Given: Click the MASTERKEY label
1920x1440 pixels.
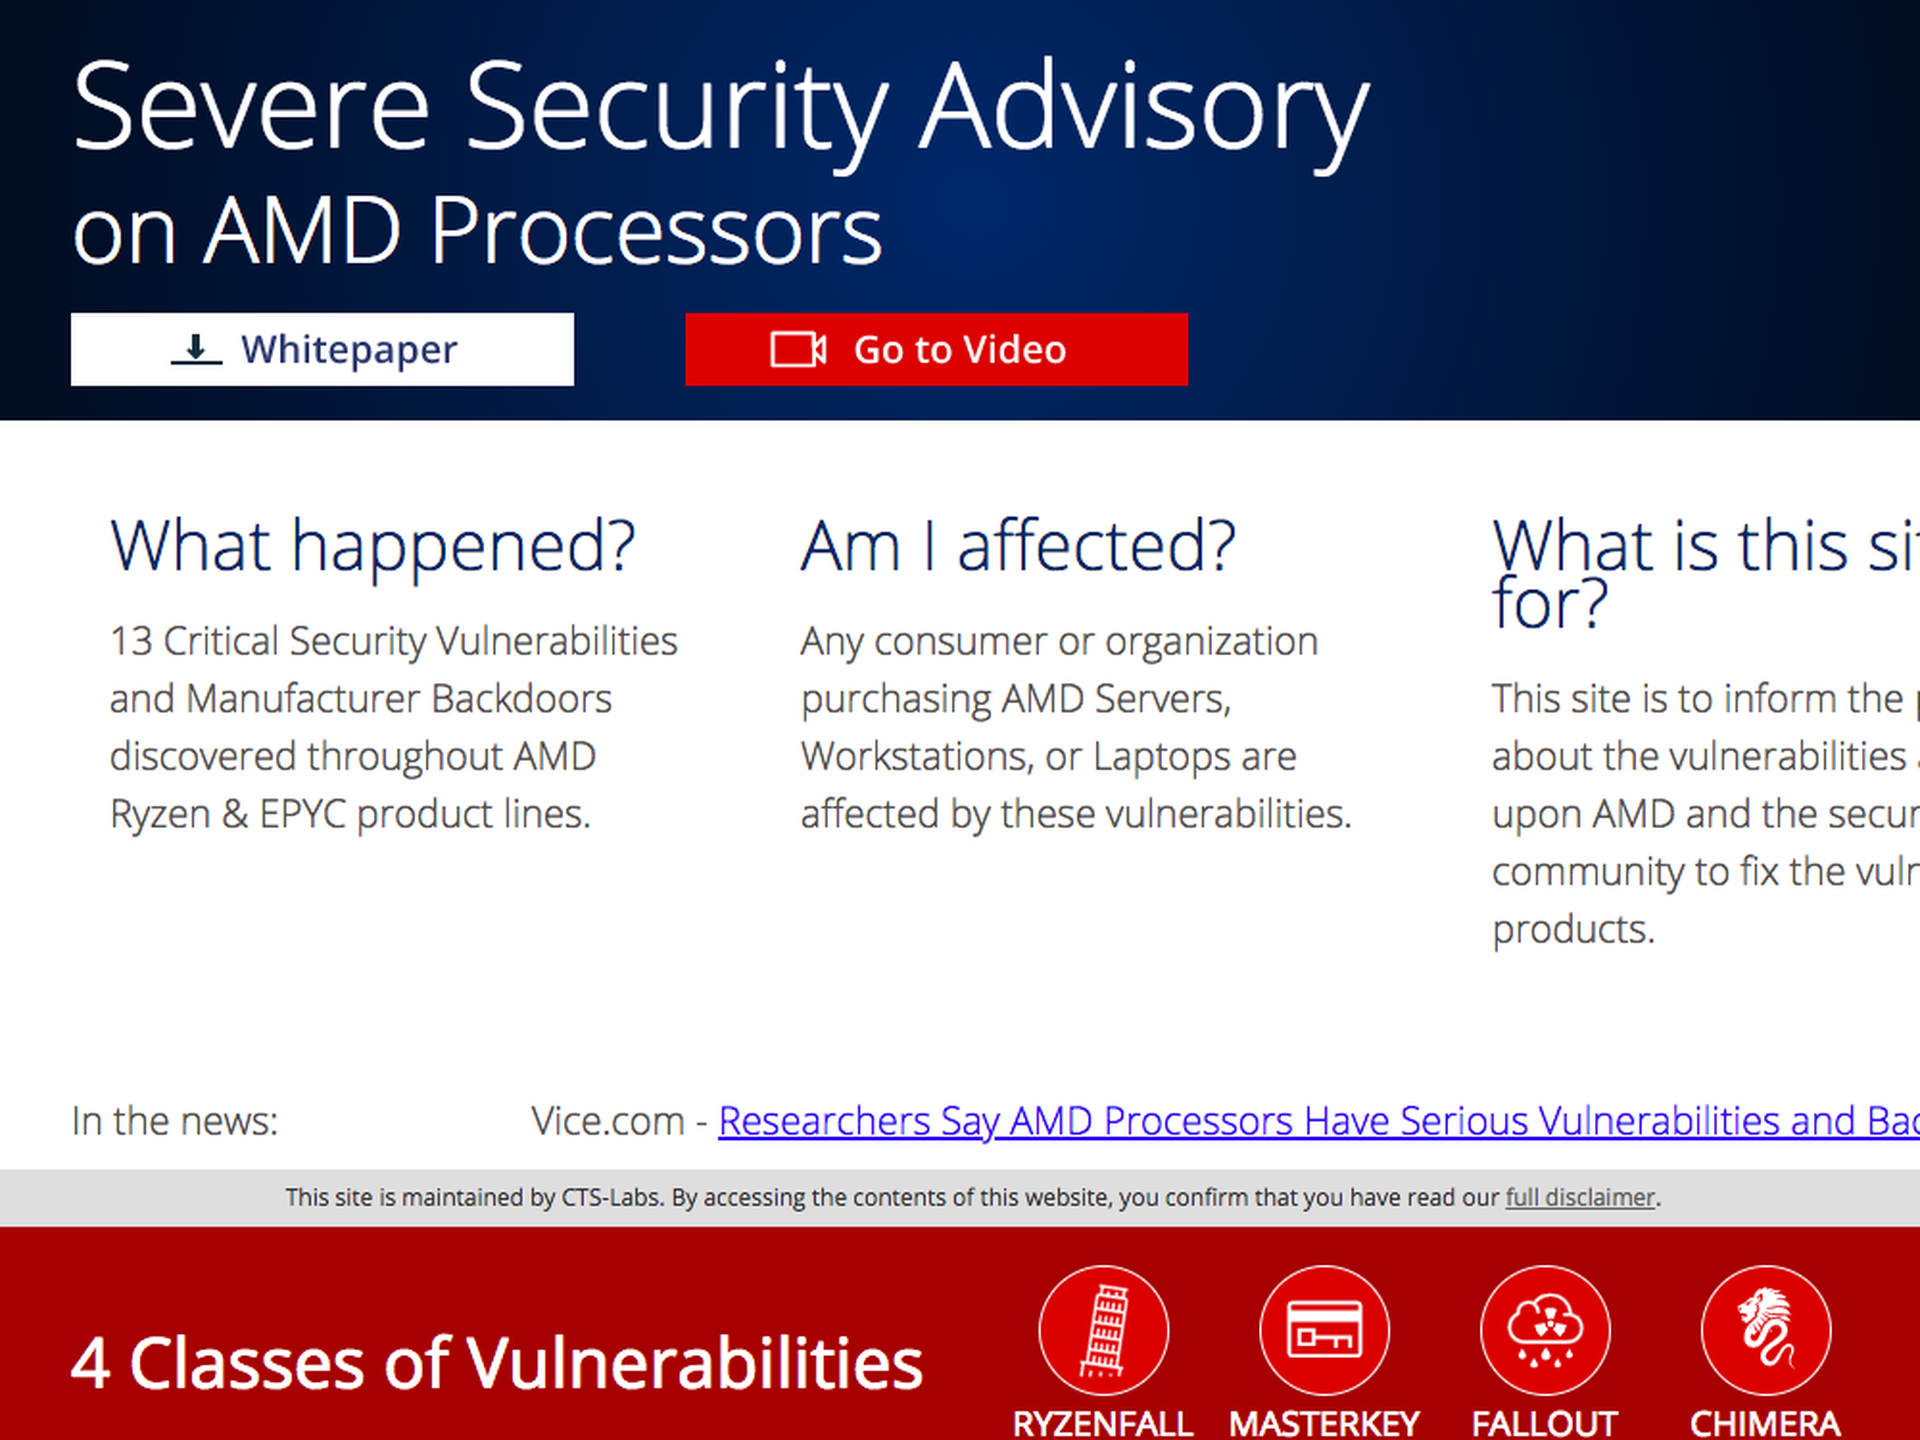Looking at the screenshot, I should click(x=1324, y=1423).
